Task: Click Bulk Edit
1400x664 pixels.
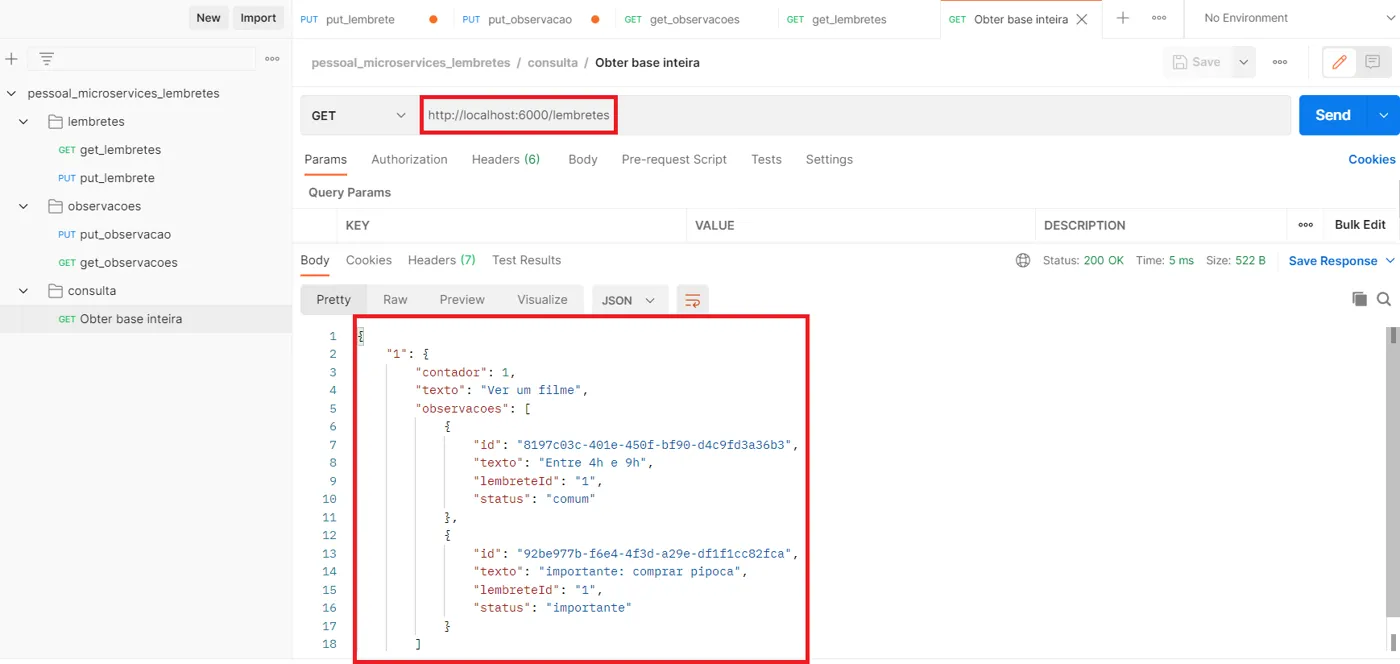Action: [x=1360, y=225]
